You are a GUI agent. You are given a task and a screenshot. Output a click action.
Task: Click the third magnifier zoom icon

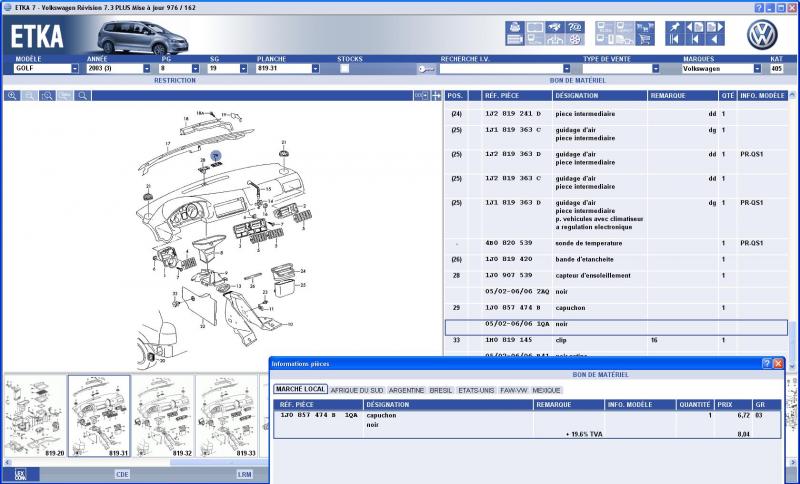click(x=47, y=95)
